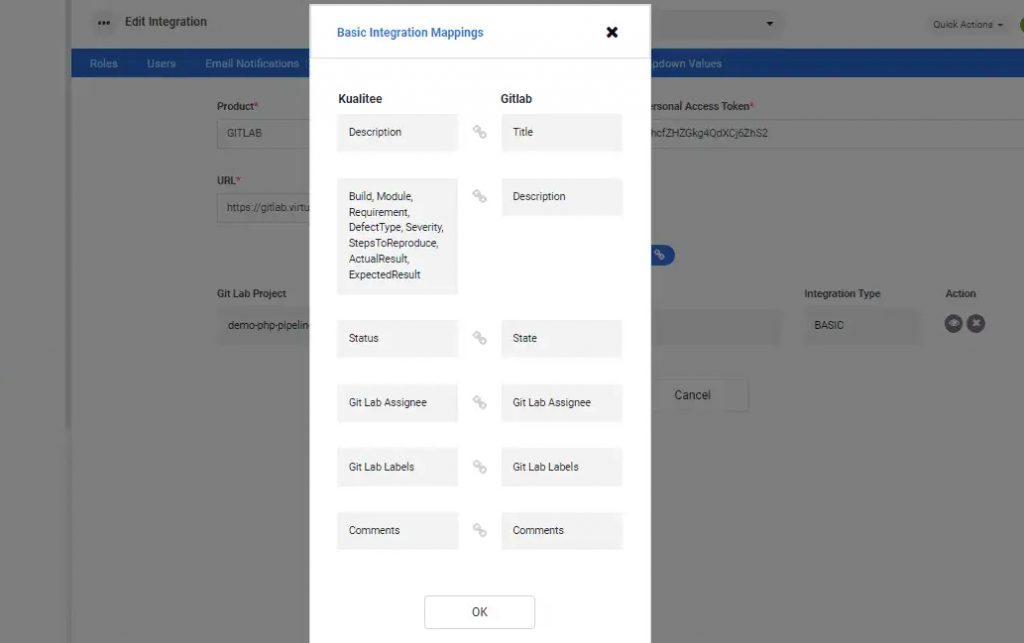This screenshot has height=643, width=1024.
Task: Delete integration with the X icon in Action column
Action: [976, 323]
